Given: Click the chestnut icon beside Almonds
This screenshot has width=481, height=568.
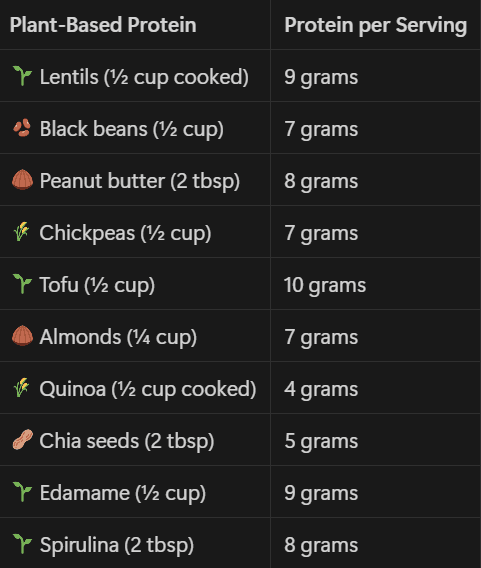Looking at the screenshot, I should [x=22, y=335].
